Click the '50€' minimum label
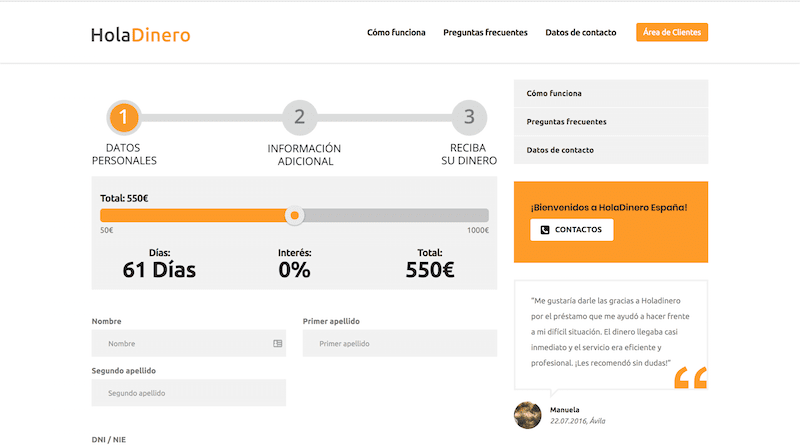Viewport: 800px width, 448px height. point(107,230)
